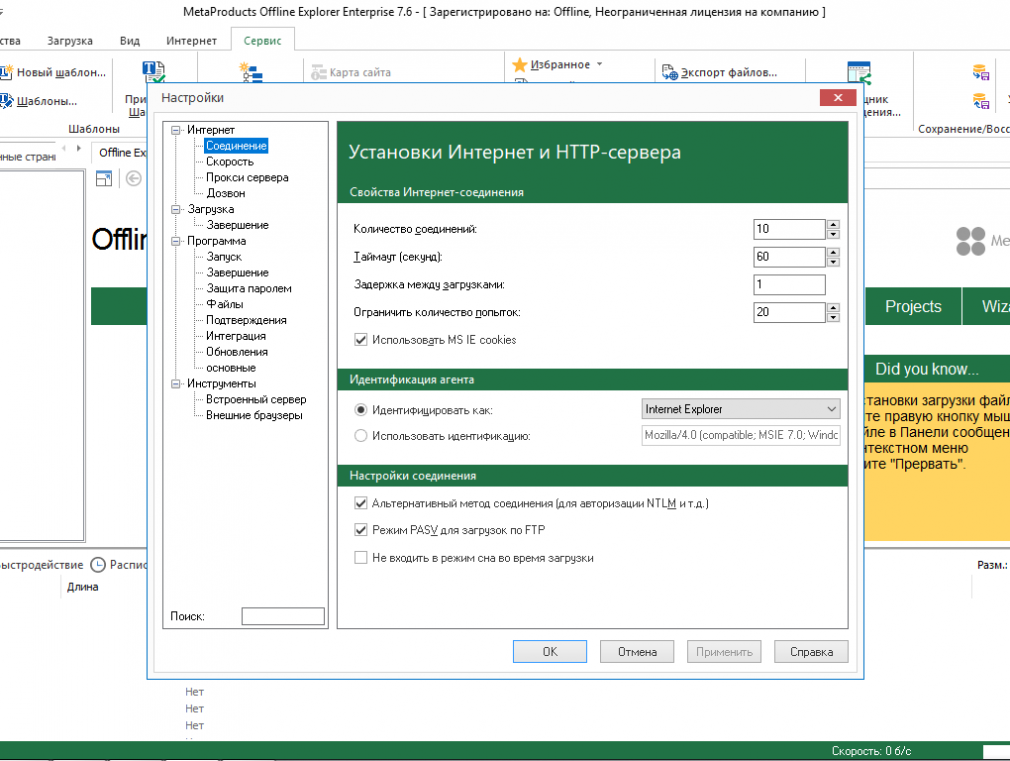Click the Задержка между загрузками field
This screenshot has height=761, width=1010.
tap(789, 284)
